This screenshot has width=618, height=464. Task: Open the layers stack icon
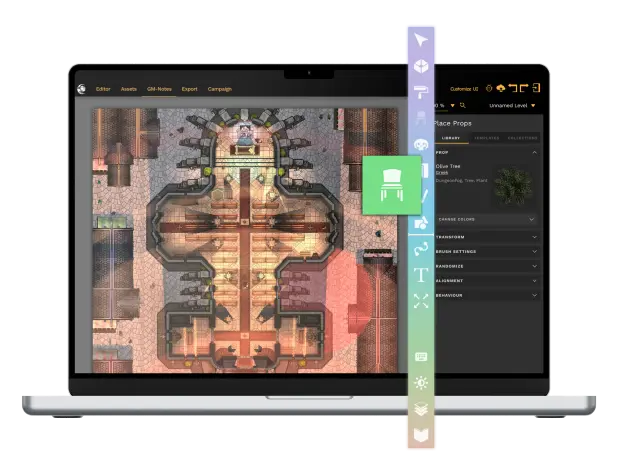coord(421,409)
